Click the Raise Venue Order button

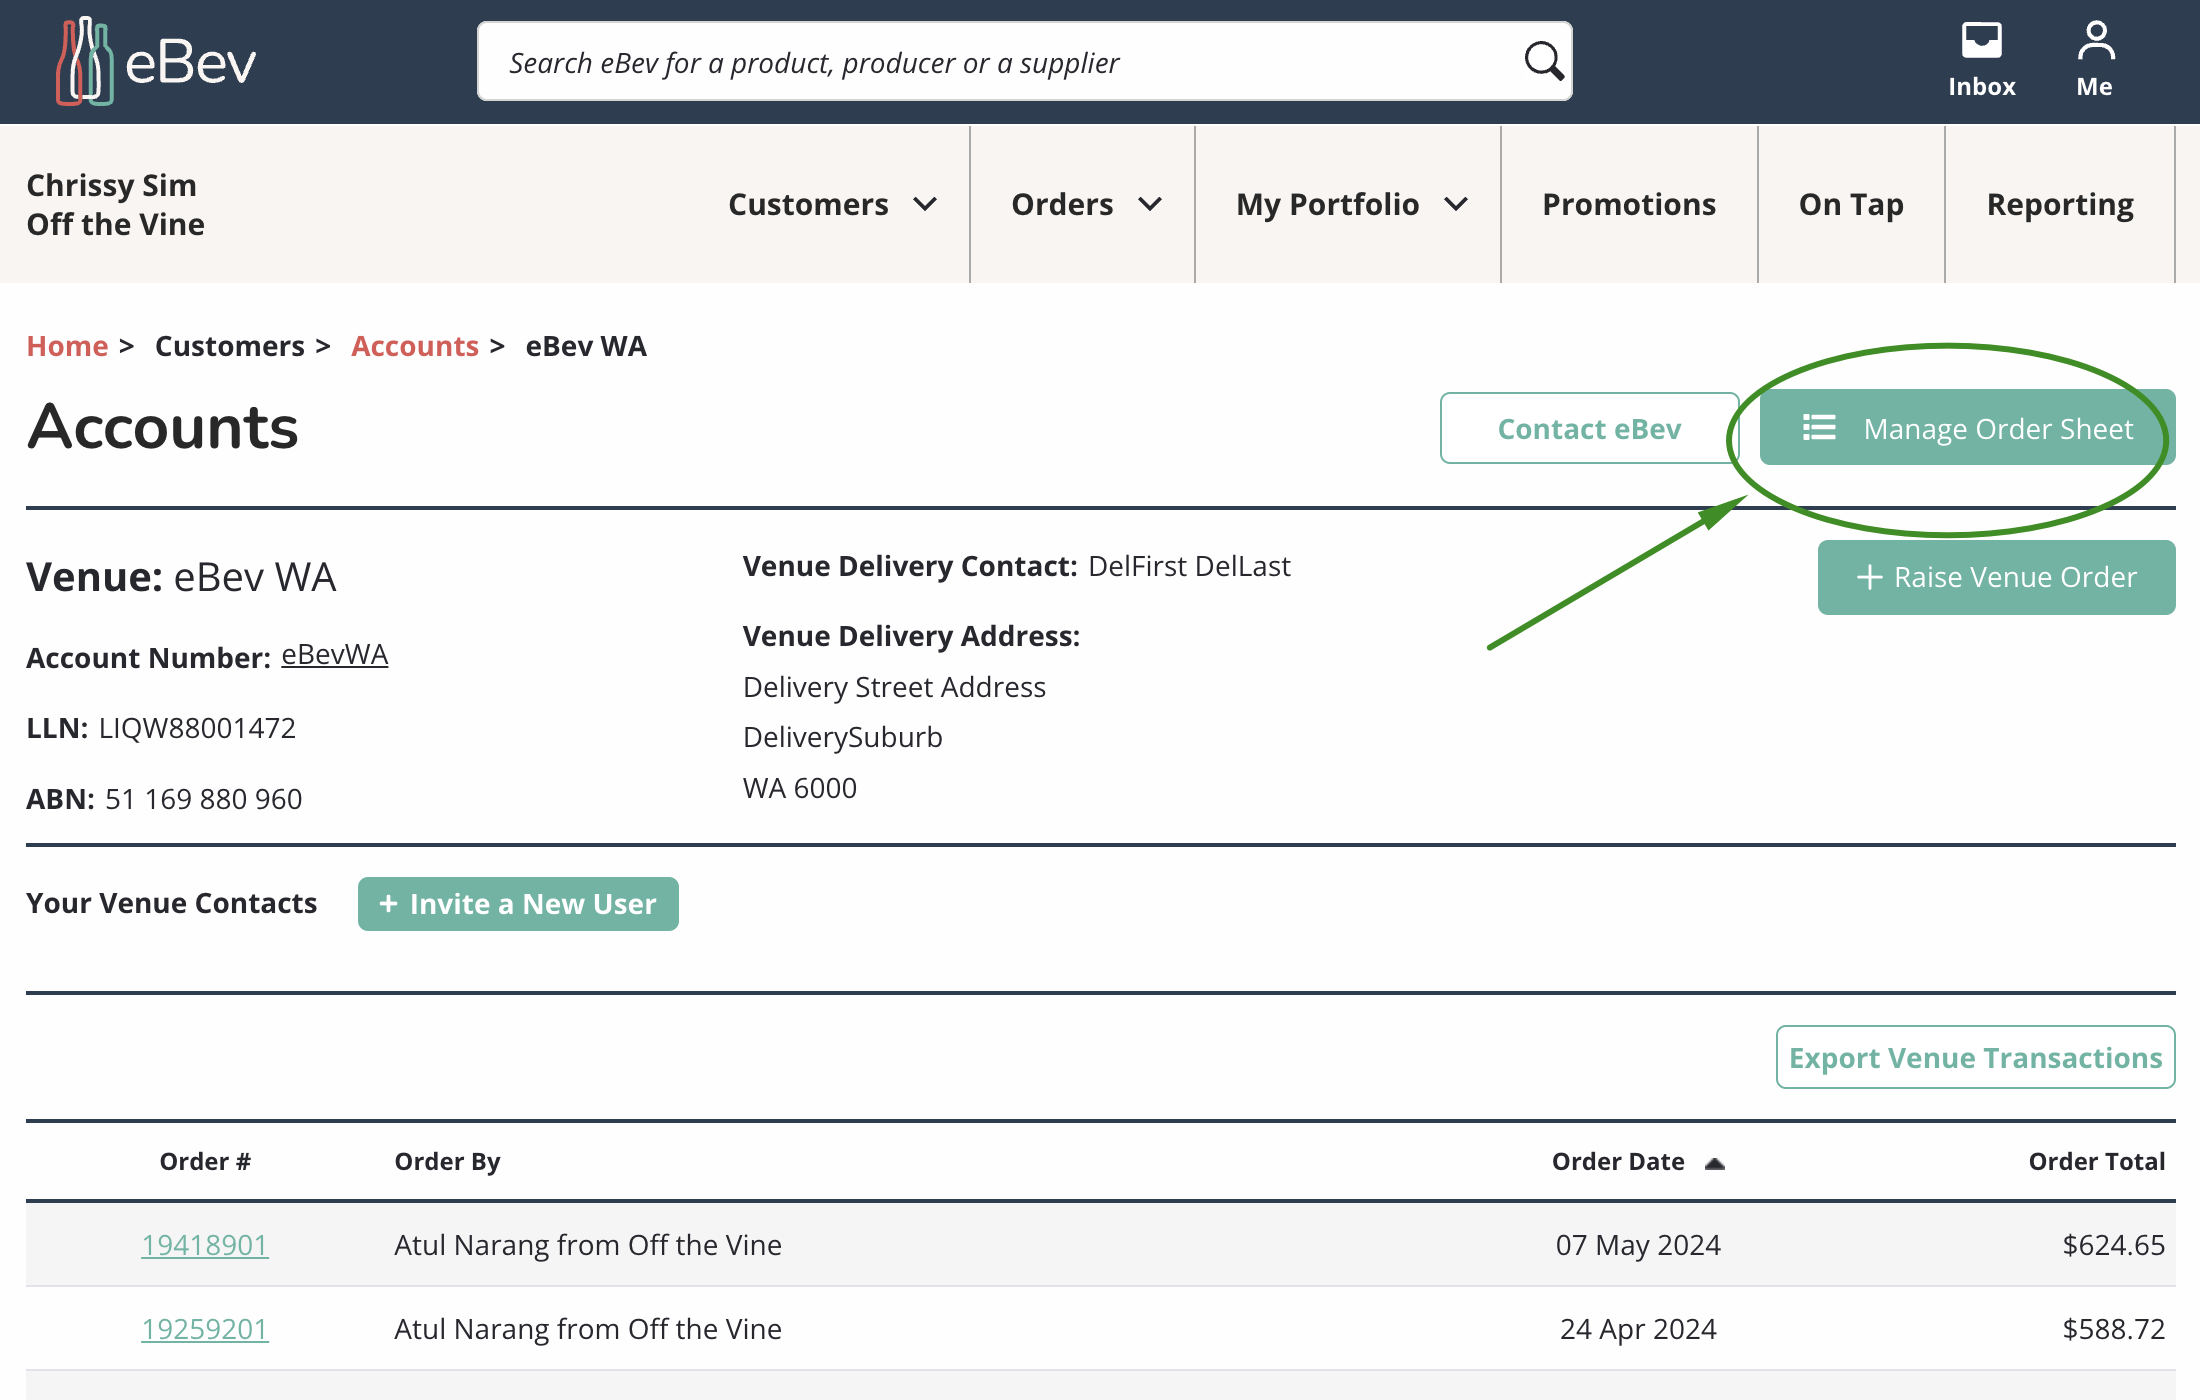click(x=1996, y=577)
